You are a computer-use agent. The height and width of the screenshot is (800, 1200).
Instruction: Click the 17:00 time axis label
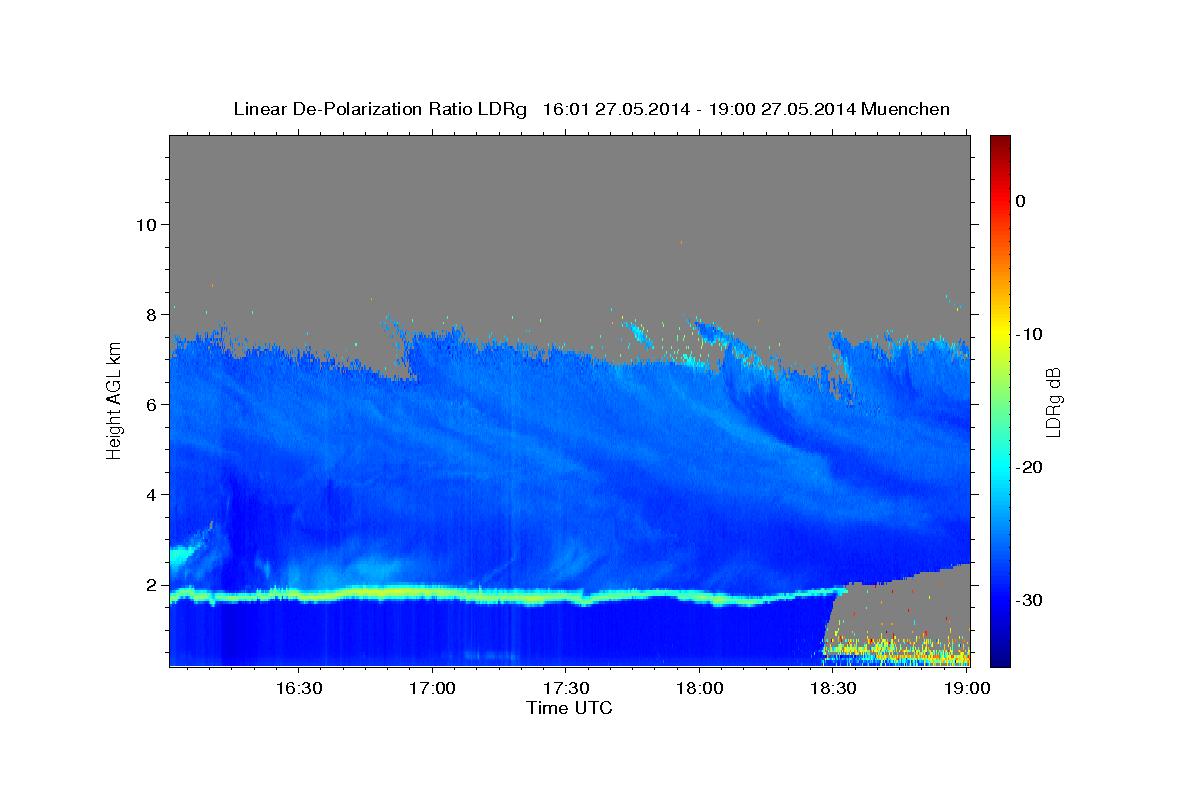pos(432,688)
